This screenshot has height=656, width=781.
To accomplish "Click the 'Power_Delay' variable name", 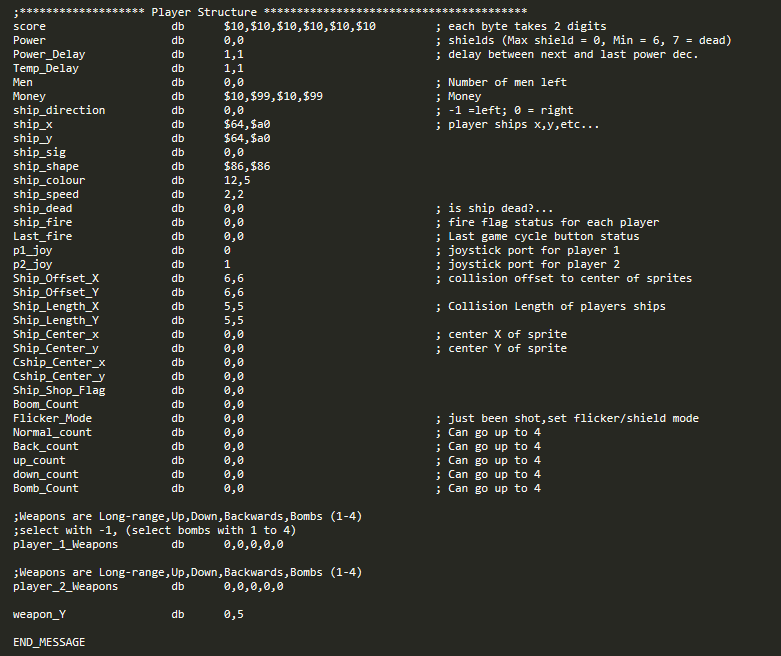I will [x=49, y=54].
